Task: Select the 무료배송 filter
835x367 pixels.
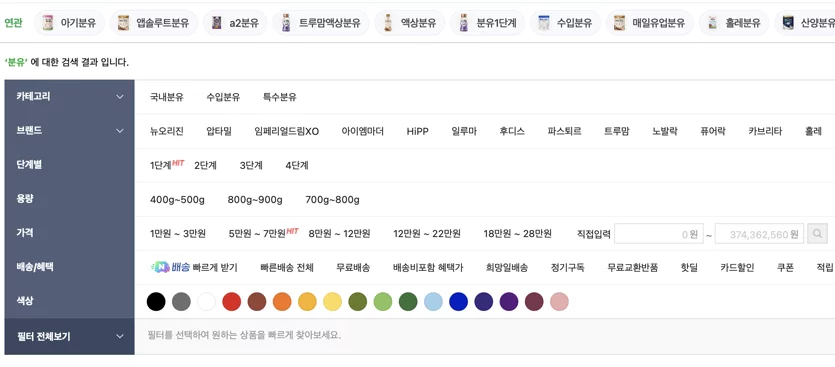Action: click(353, 267)
